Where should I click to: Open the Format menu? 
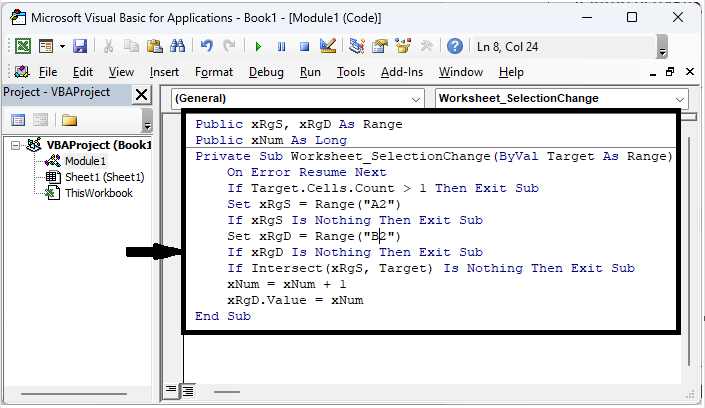click(x=214, y=72)
